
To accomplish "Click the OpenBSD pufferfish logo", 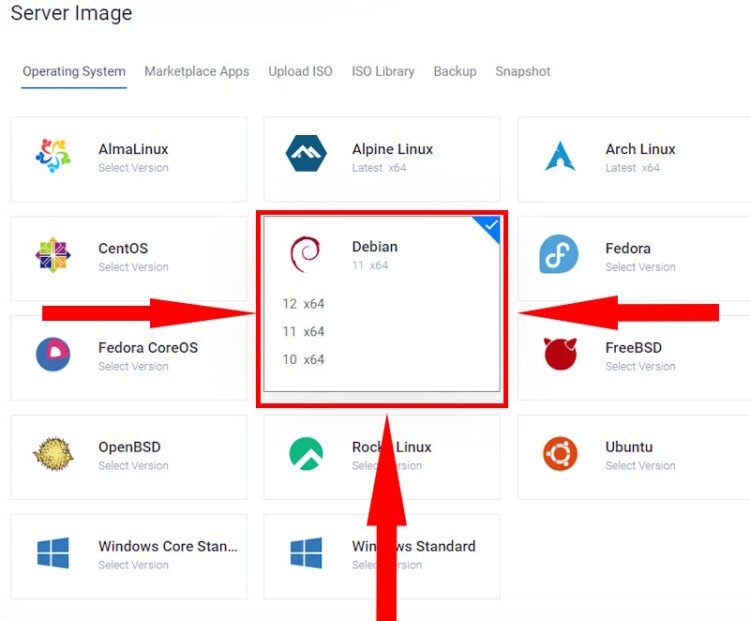I will click(53, 454).
